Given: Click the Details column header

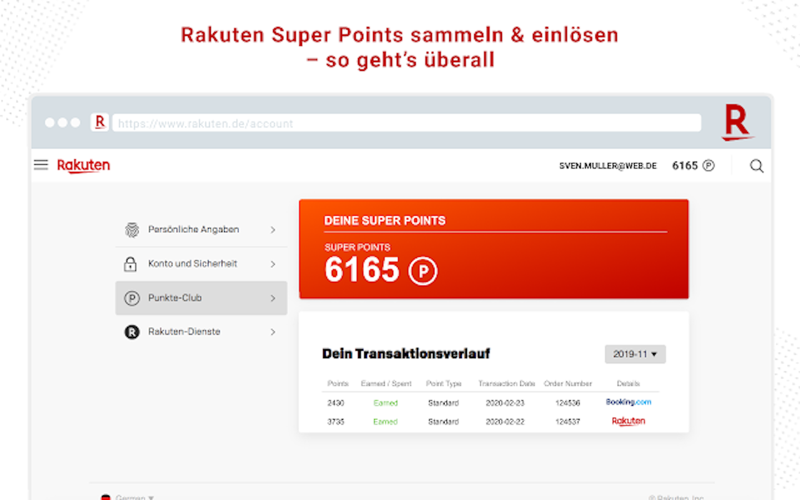Looking at the screenshot, I should click(628, 384).
